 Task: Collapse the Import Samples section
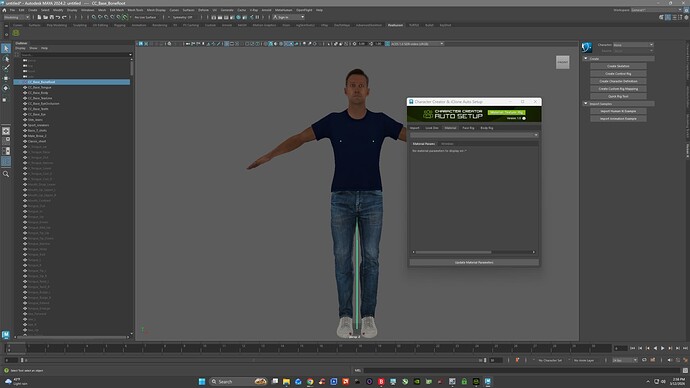tap(586, 104)
